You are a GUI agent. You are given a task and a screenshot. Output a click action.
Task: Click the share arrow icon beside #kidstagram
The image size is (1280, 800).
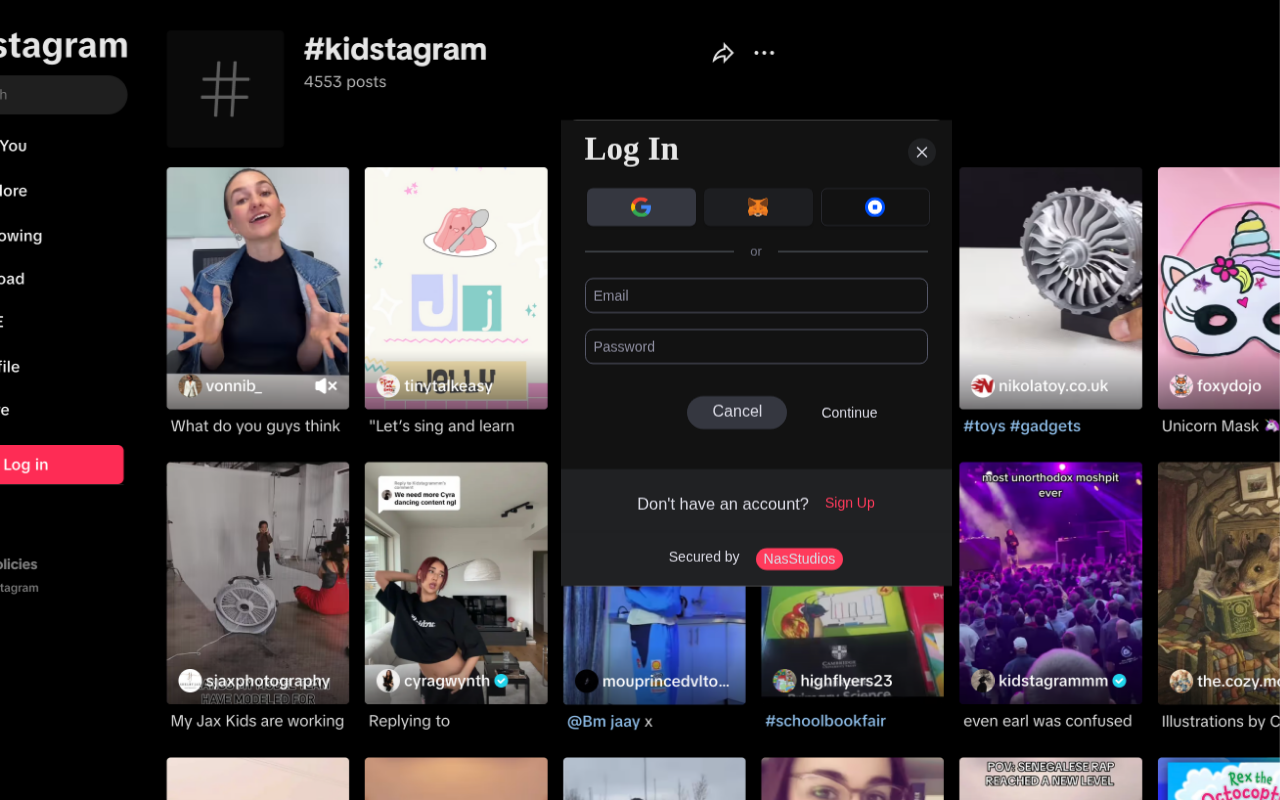[x=723, y=54]
